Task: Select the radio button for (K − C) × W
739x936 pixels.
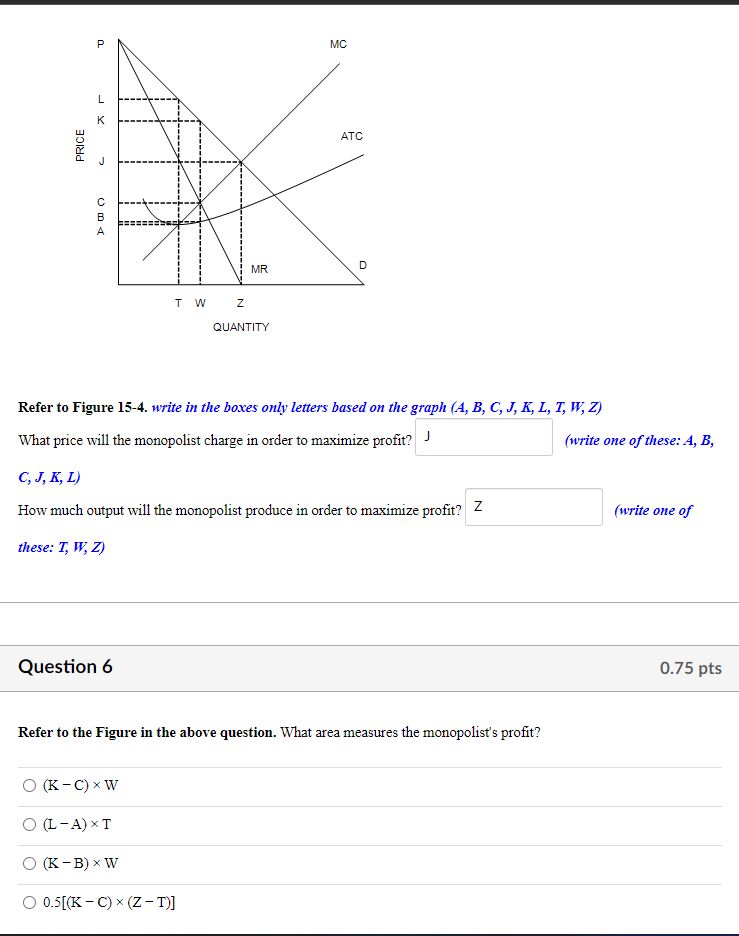Action: coord(29,785)
